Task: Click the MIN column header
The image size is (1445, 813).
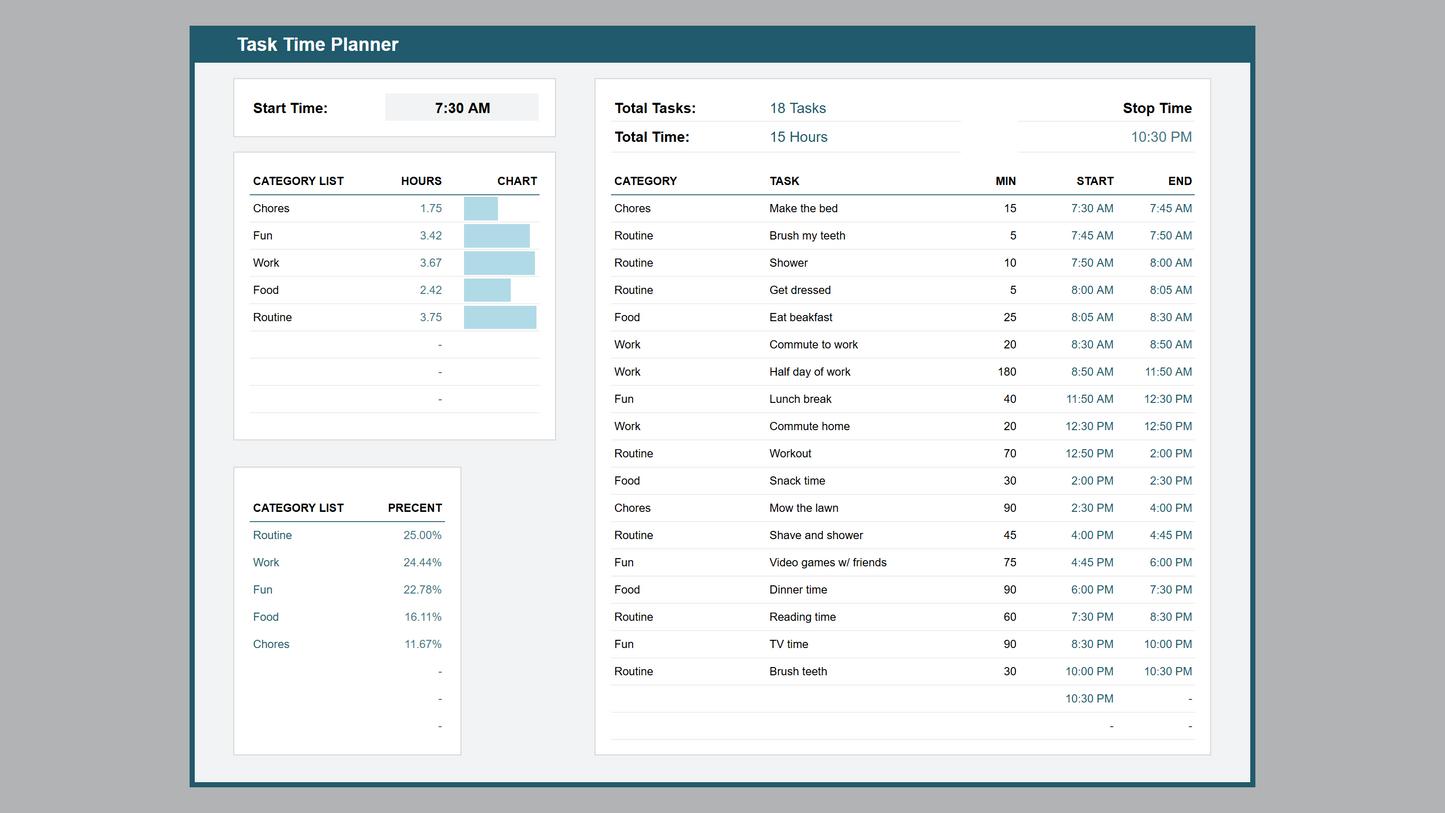Action: 1005,181
